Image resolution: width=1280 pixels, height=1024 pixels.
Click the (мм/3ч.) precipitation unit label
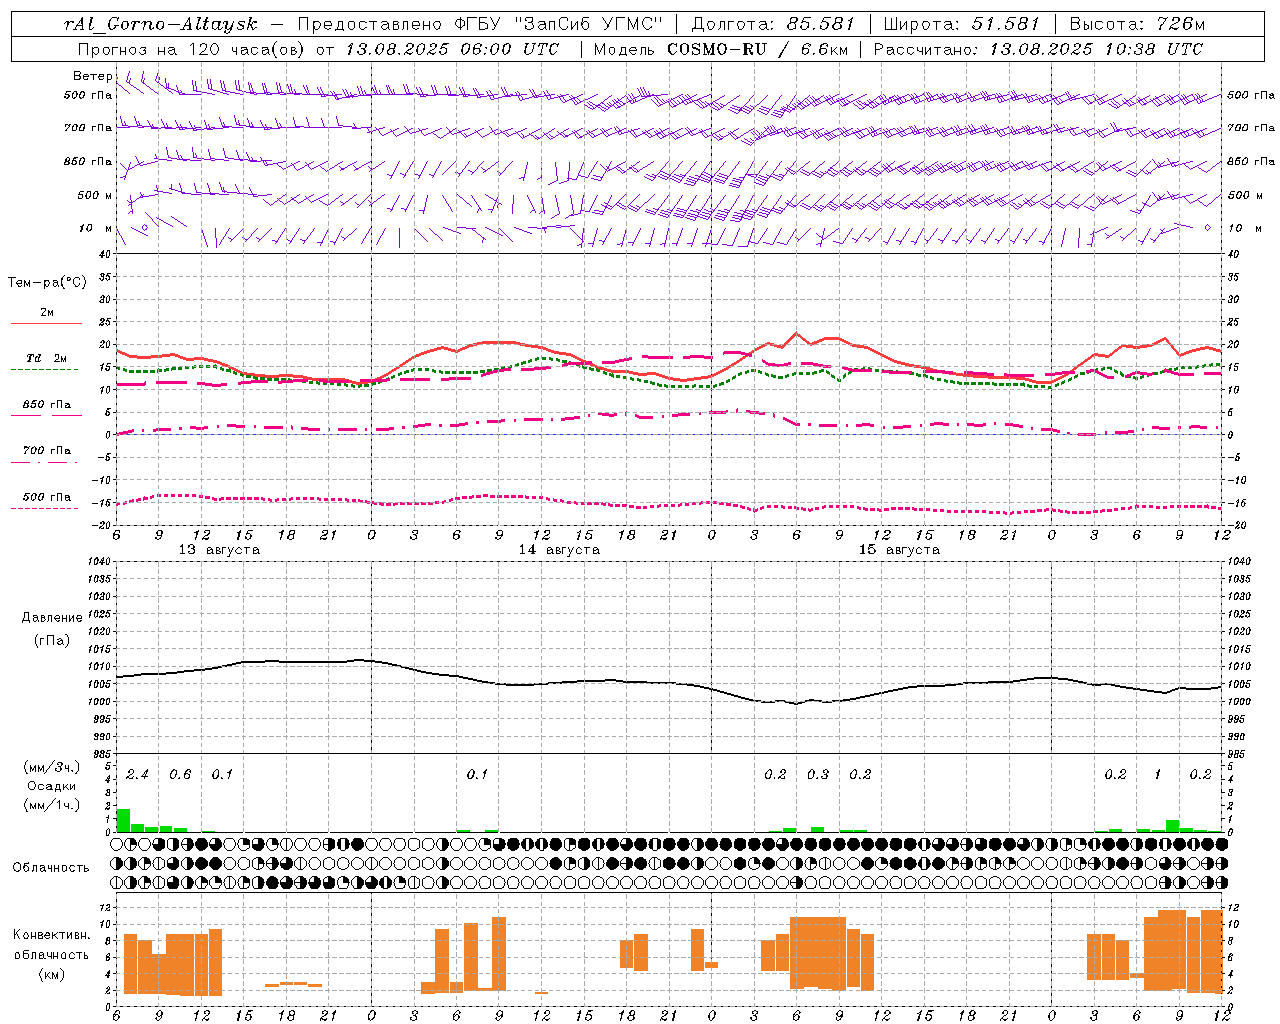click(x=52, y=767)
